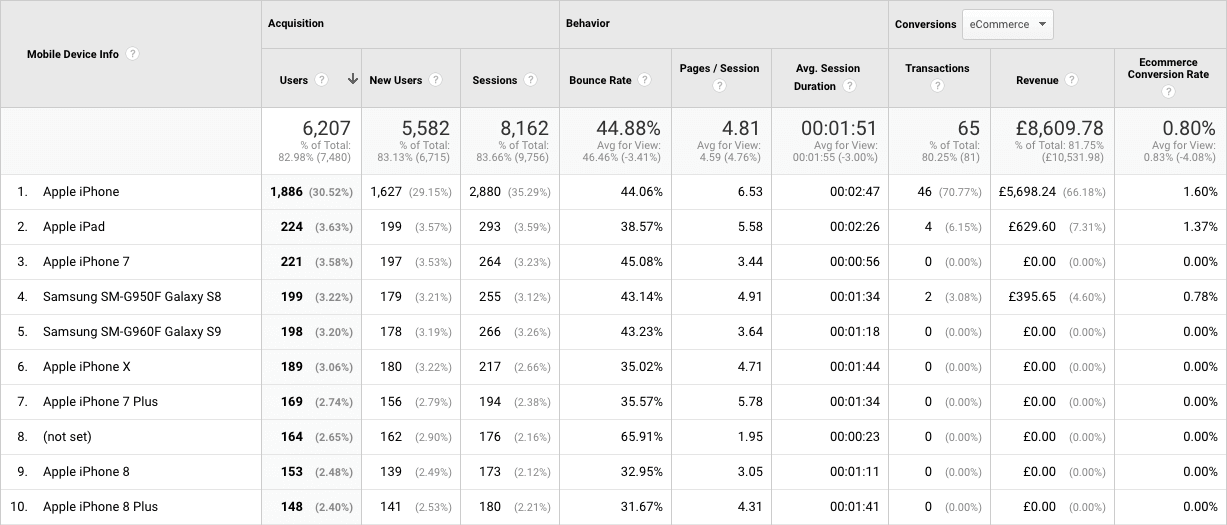
Task: Select the Conversions group label
Action: coord(925,24)
